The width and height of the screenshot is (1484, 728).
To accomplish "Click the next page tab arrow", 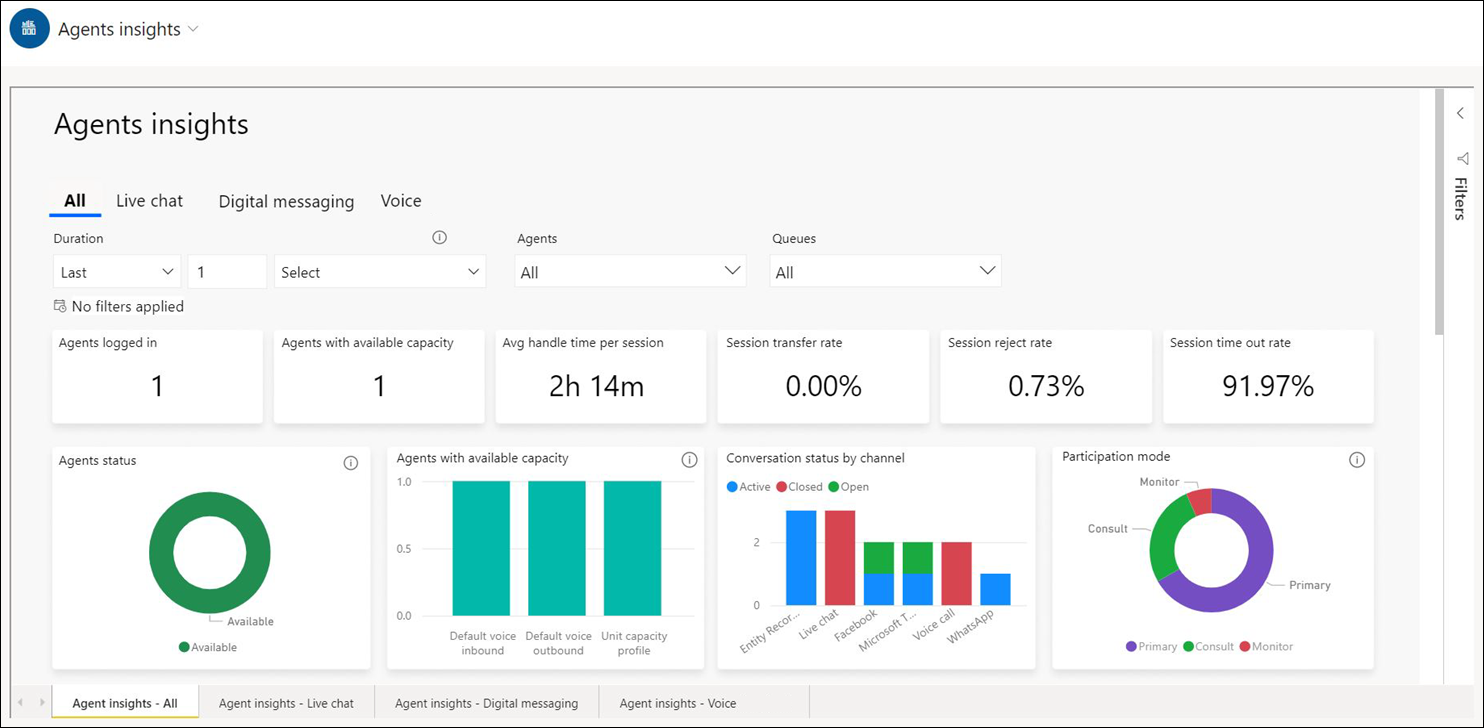I will click(x=41, y=703).
